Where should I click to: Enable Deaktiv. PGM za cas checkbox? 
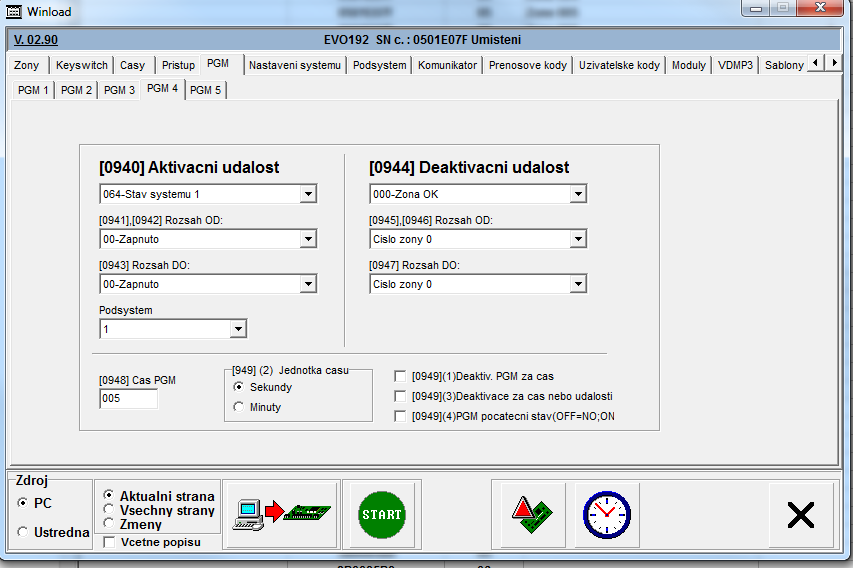[400, 376]
